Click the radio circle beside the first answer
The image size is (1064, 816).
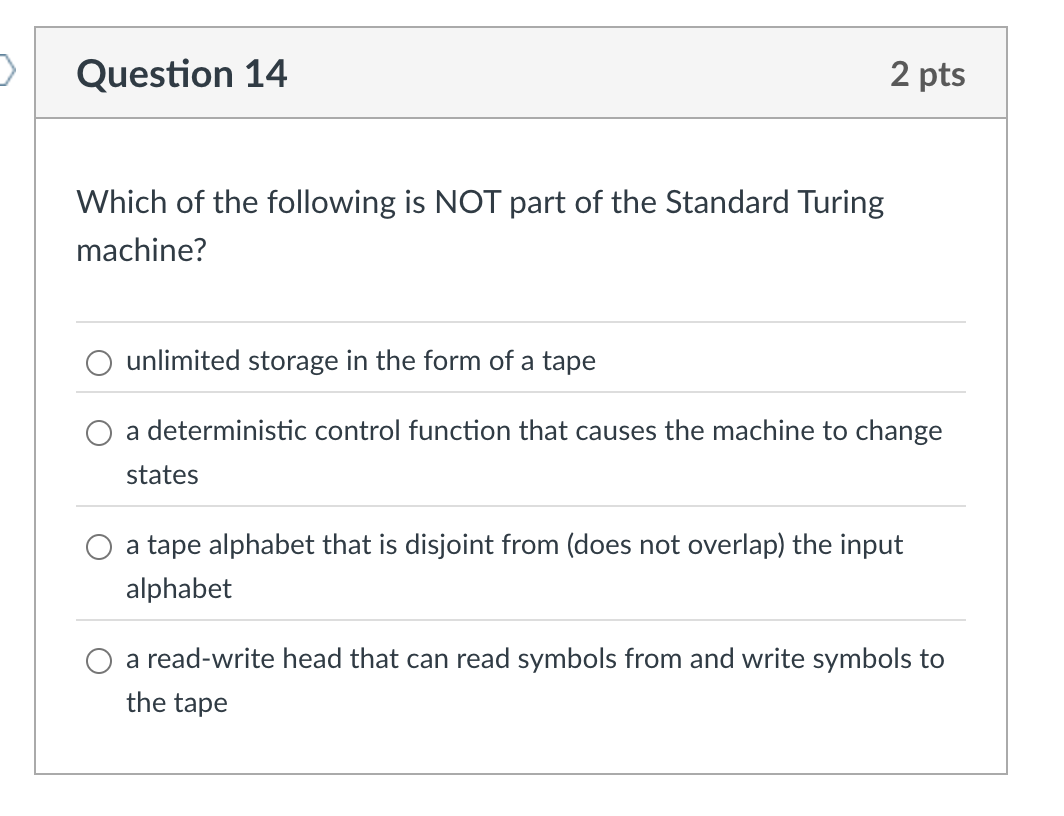(x=98, y=362)
